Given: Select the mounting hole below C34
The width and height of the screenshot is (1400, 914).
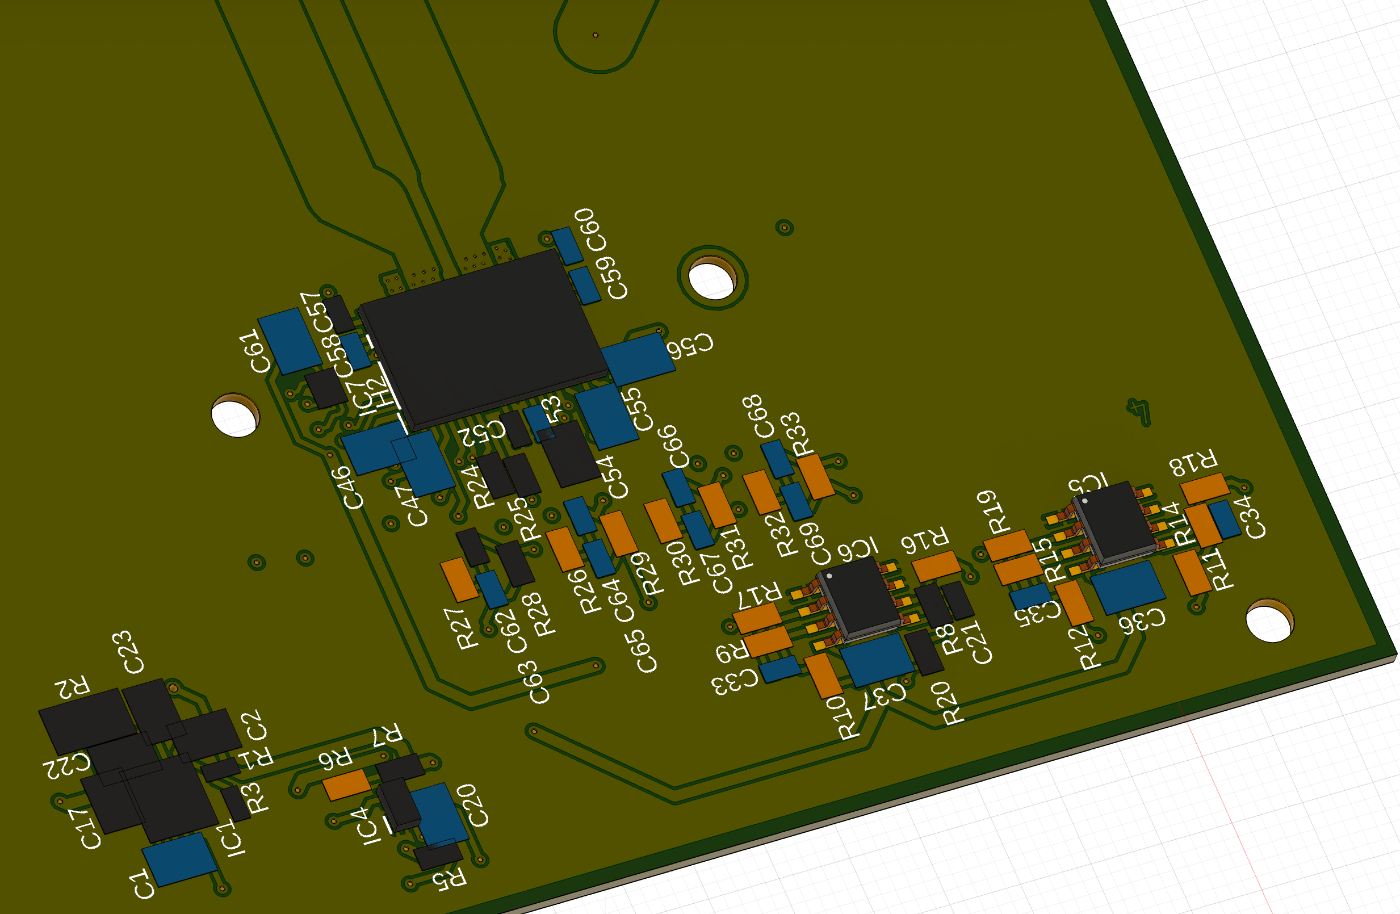Looking at the screenshot, I should tap(1270, 622).
